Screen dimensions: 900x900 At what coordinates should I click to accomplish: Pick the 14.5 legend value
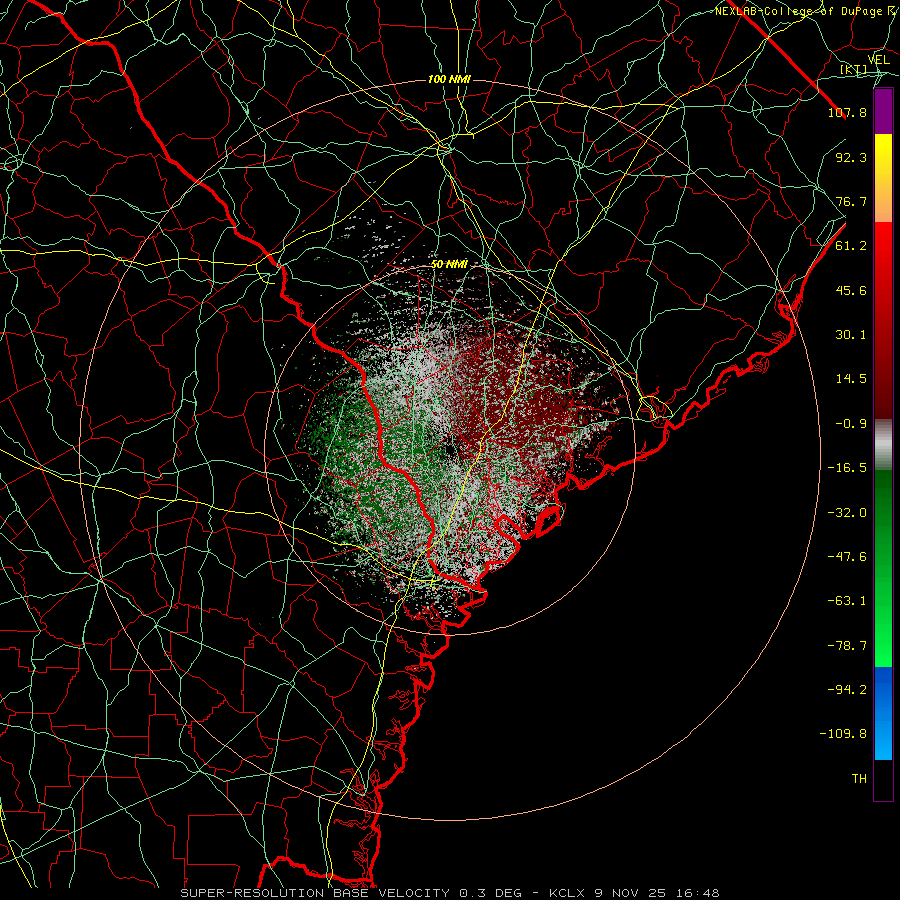[x=851, y=379]
